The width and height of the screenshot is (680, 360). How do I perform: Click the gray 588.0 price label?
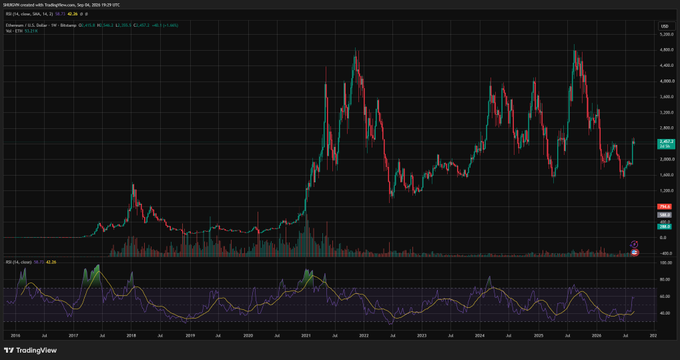click(x=665, y=215)
